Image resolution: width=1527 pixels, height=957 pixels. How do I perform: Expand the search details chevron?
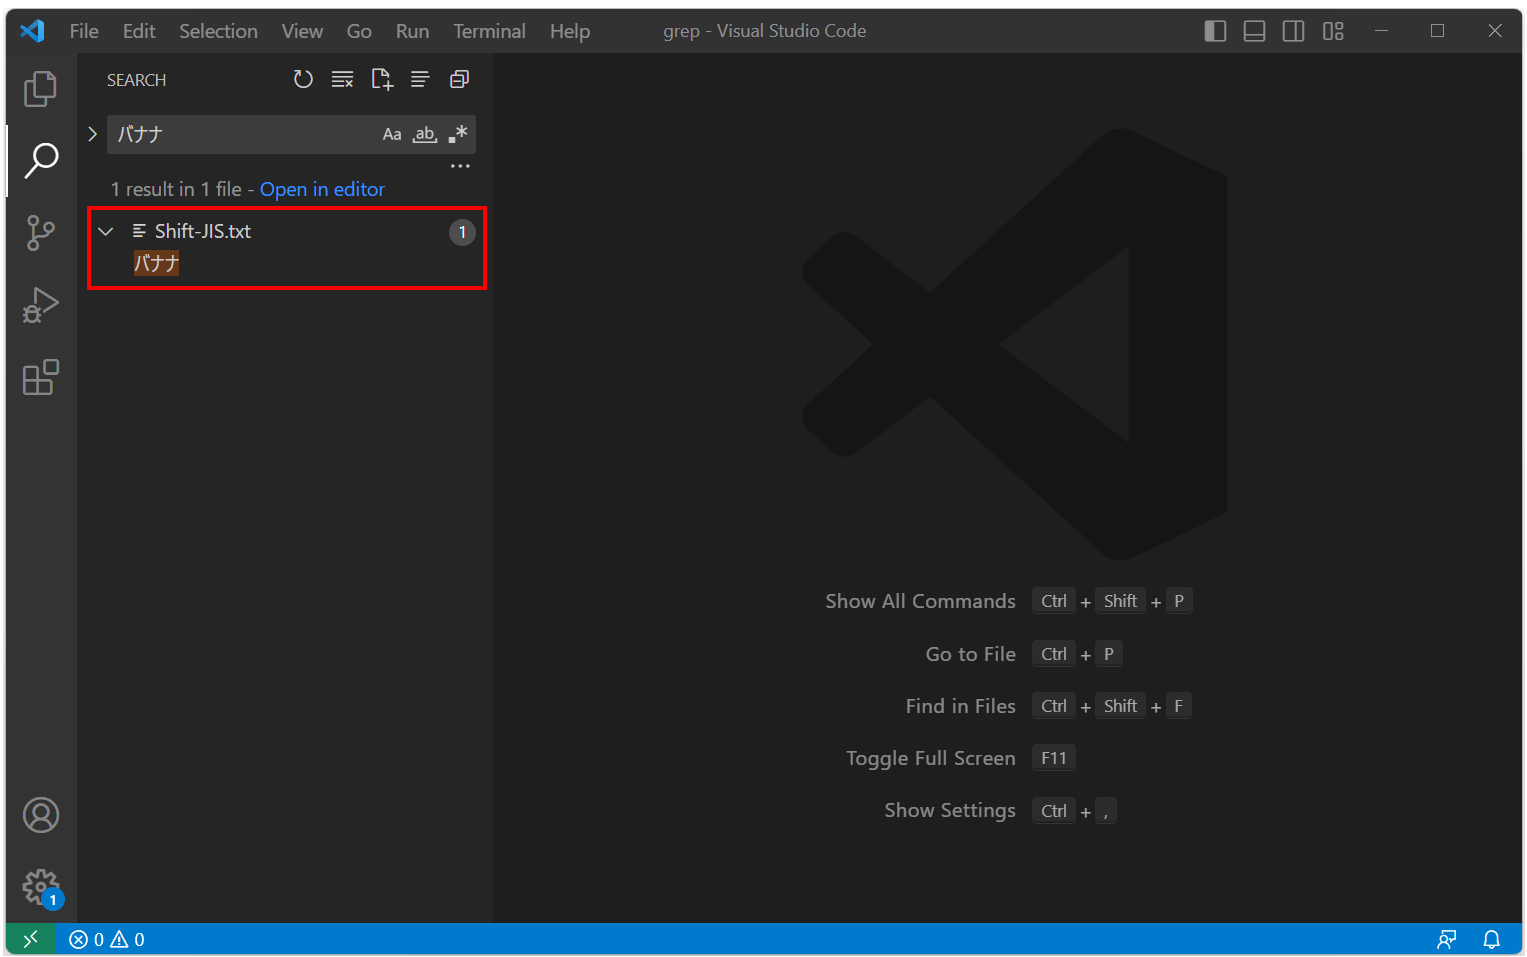pyautogui.click(x=92, y=133)
